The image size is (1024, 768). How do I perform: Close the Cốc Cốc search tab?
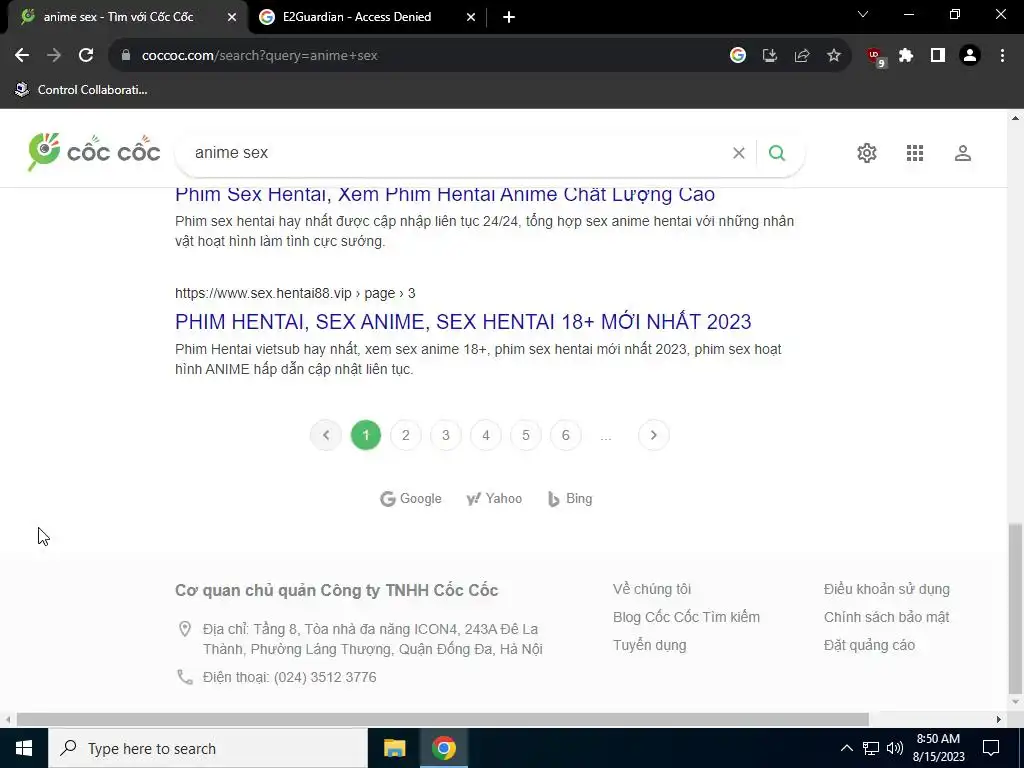pyautogui.click(x=232, y=17)
